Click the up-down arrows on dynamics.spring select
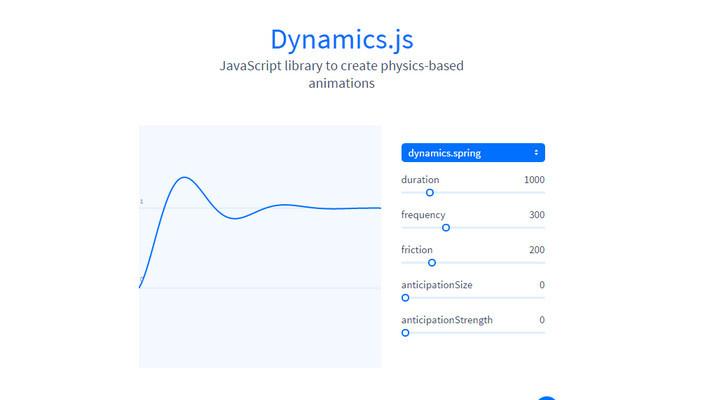This screenshot has height=400, width=726. coord(536,152)
